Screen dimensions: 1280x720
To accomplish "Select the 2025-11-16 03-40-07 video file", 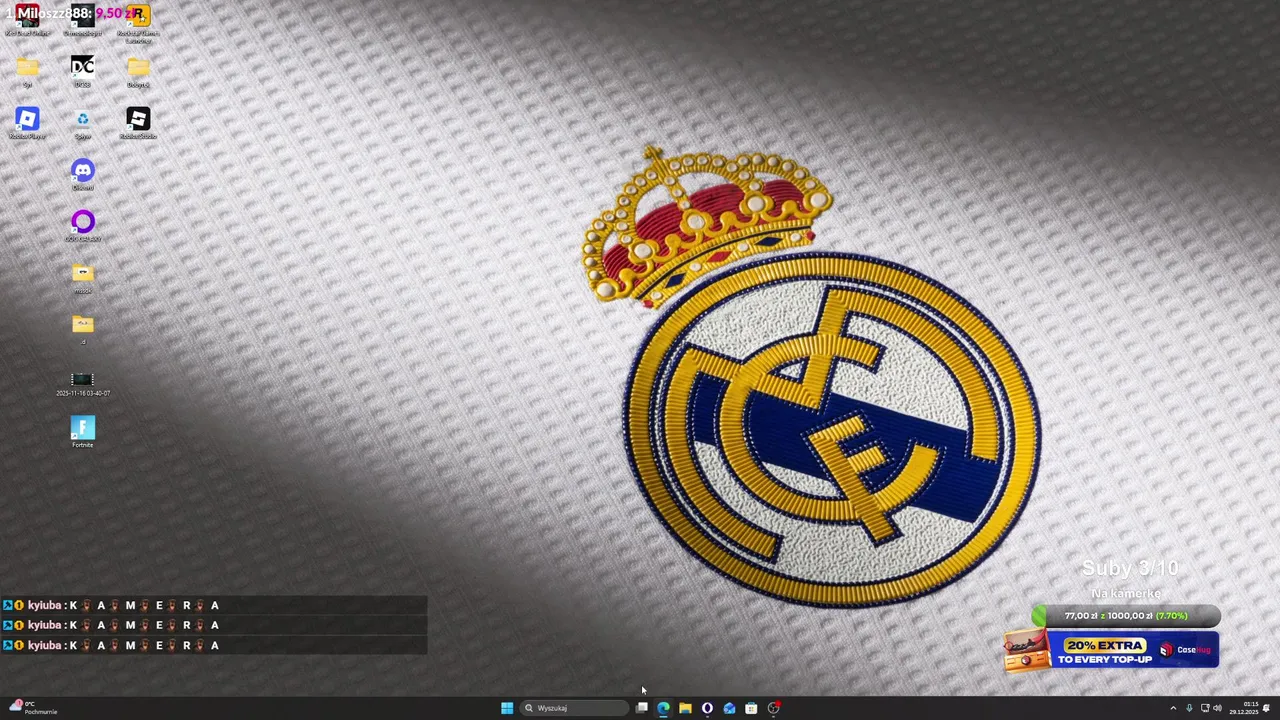I will [x=83, y=383].
